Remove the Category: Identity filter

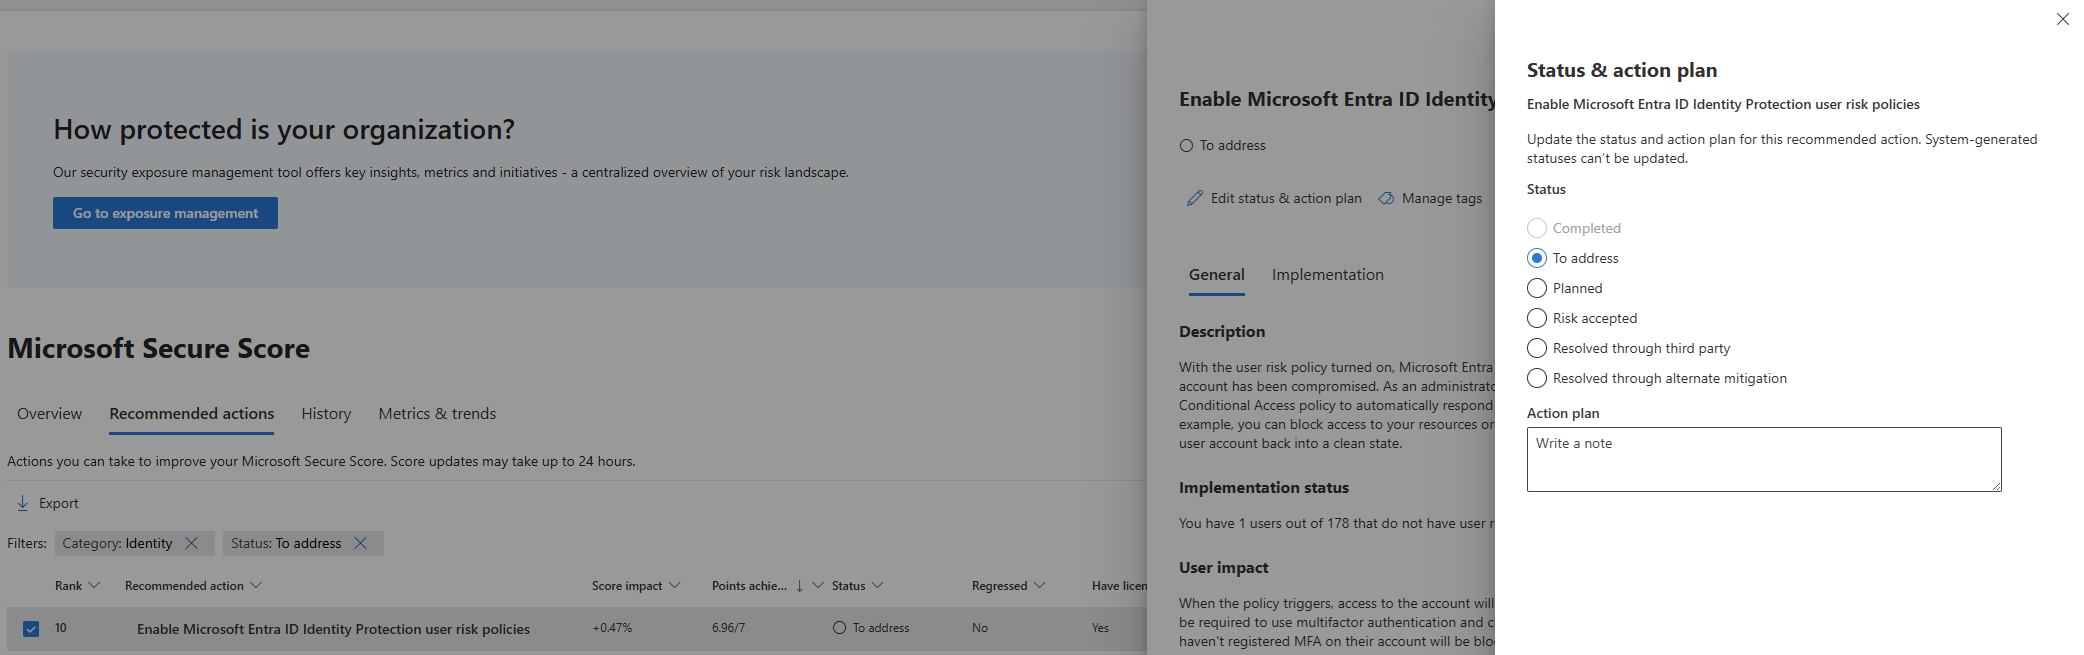192,543
